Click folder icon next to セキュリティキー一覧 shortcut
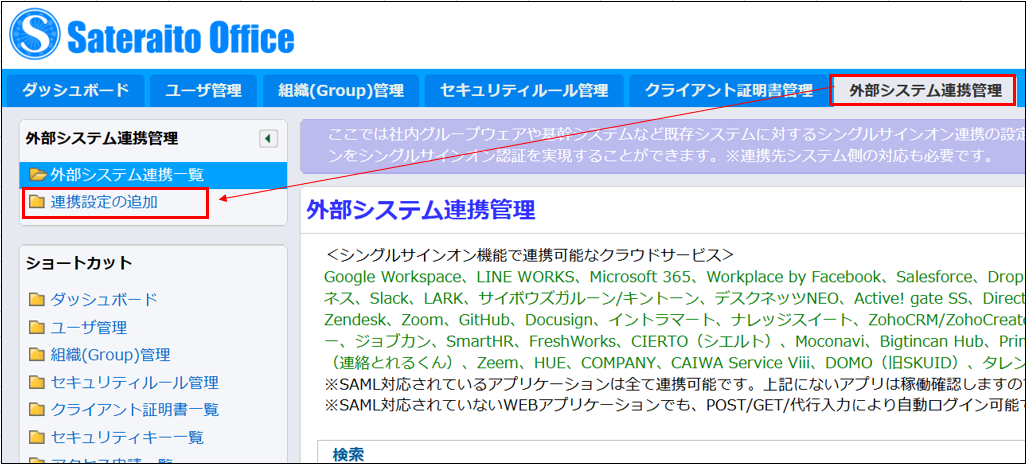Screen dimensions: 1026x464 (x=36, y=438)
